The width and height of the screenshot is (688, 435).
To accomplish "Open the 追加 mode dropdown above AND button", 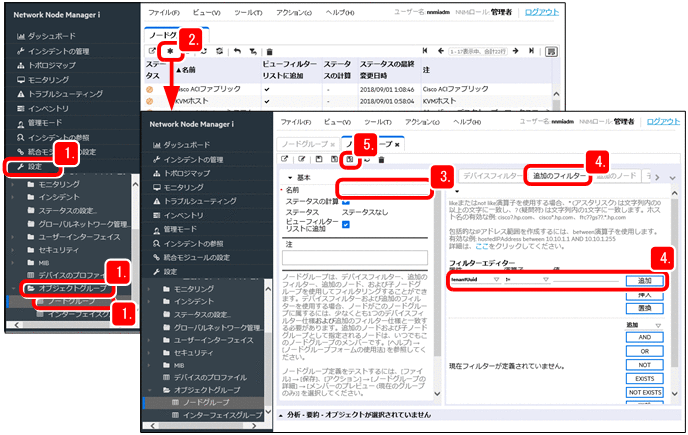I will pyautogui.click(x=658, y=325).
